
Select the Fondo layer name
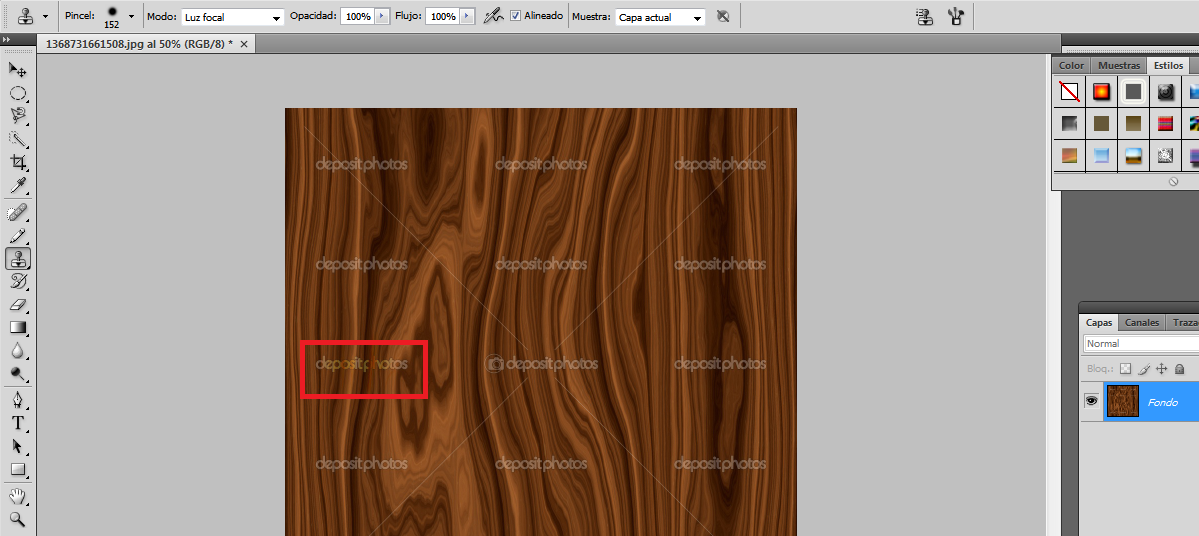[x=1162, y=402]
